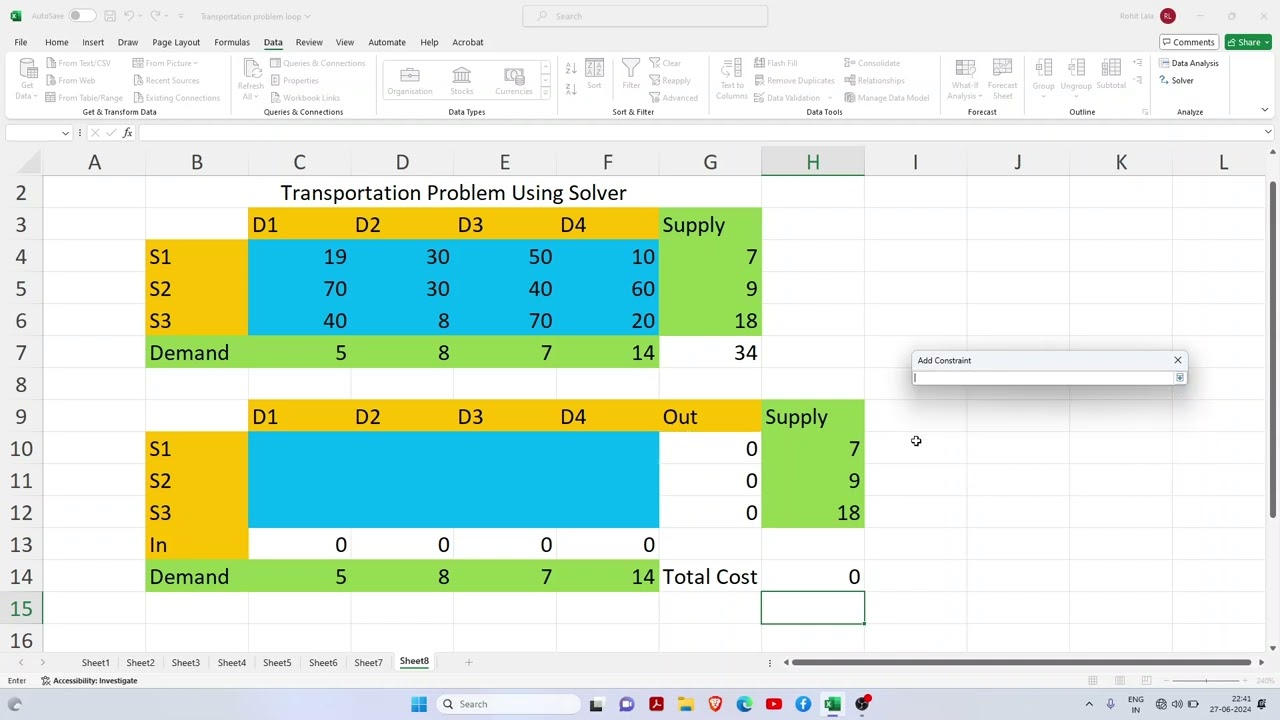Expand the Data Validation dropdown arrow
The width and height of the screenshot is (1280, 720).
pyautogui.click(x=829, y=98)
